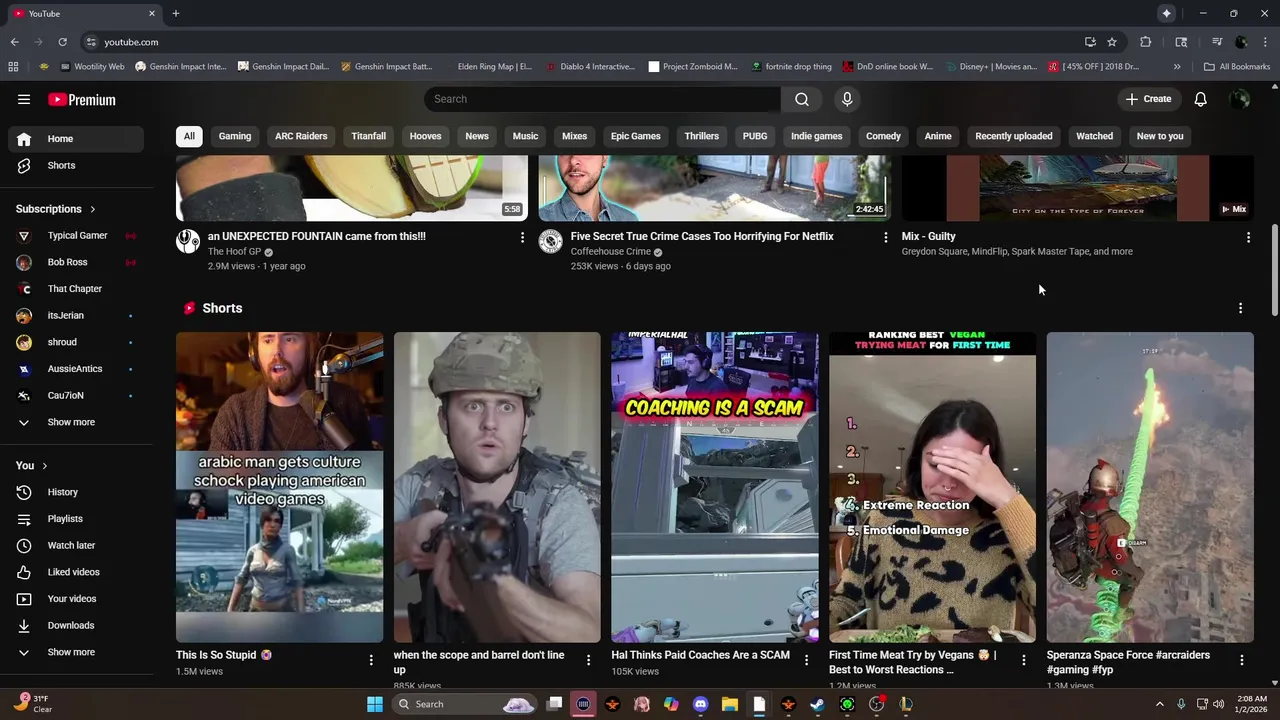The image size is (1280, 720).
Task: Click the page vertical scrollbar
Action: tap(1274, 270)
